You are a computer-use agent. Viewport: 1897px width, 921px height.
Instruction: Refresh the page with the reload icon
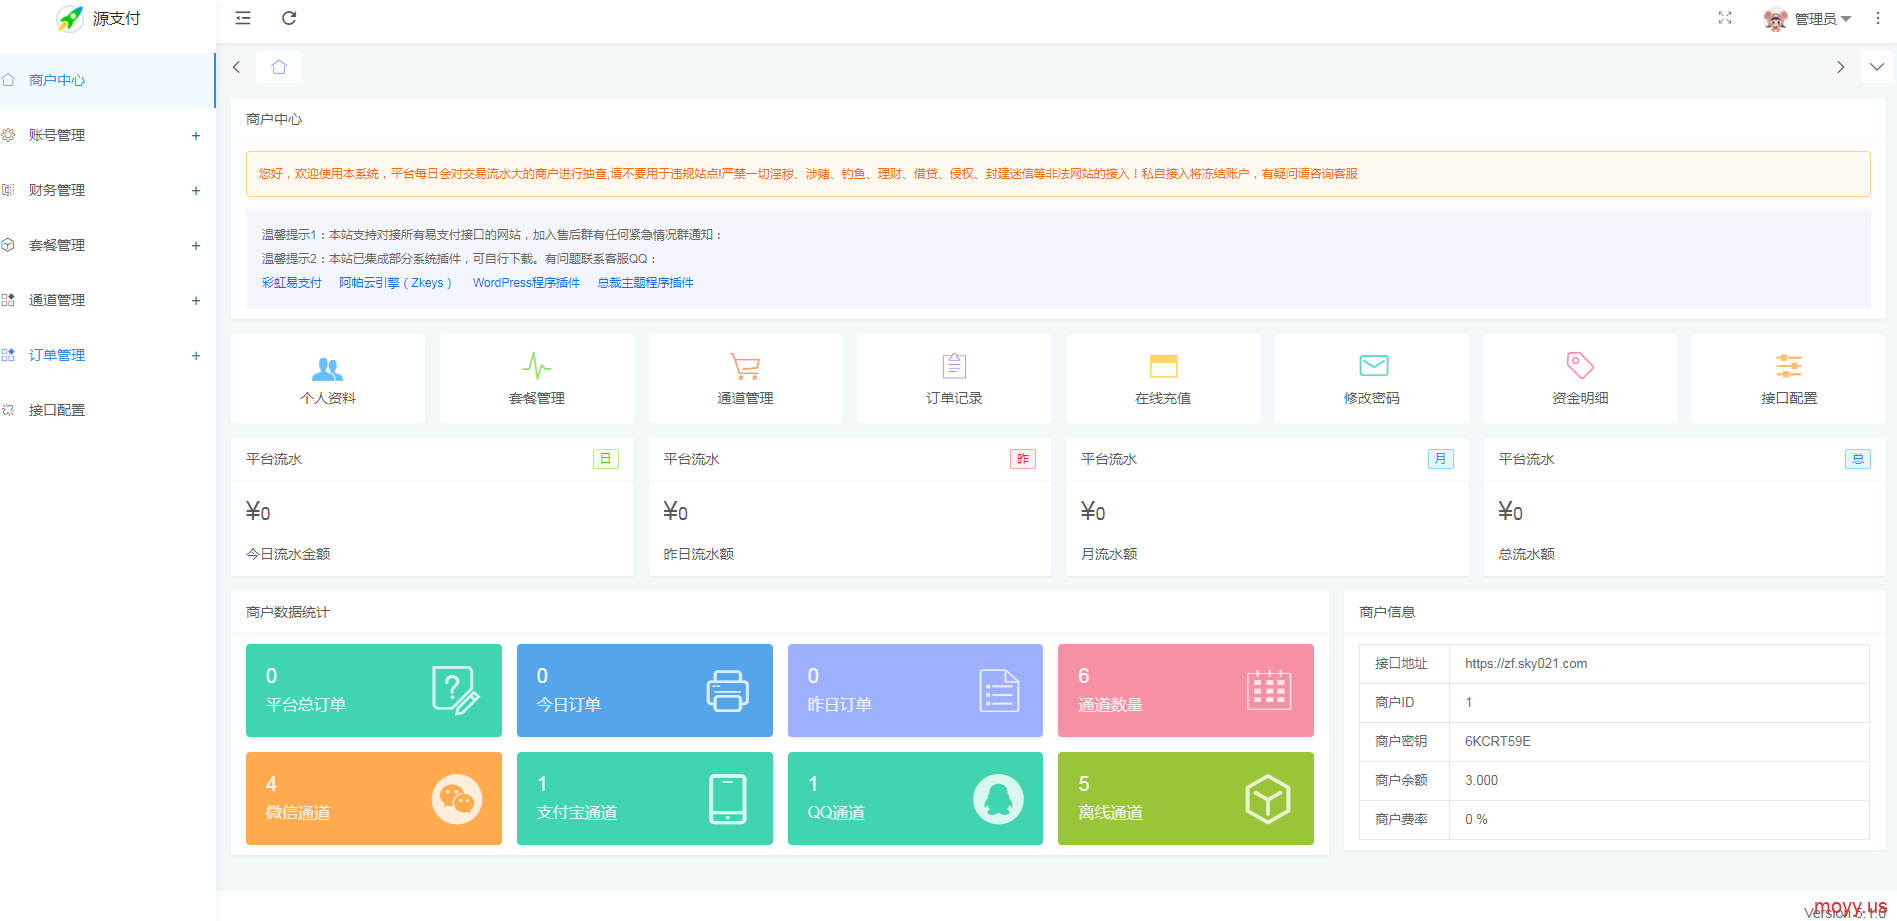point(289,18)
